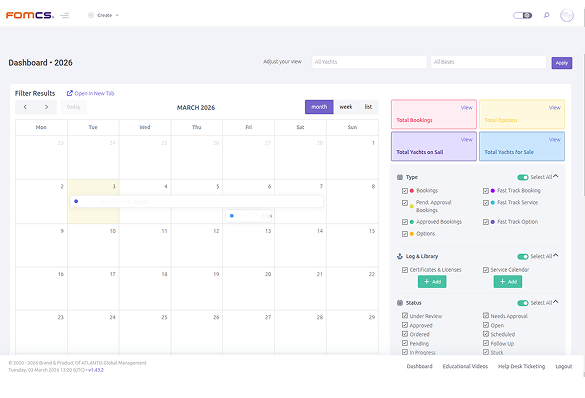
Task: Click Add under Certificates & Licenses
Action: click(x=432, y=282)
